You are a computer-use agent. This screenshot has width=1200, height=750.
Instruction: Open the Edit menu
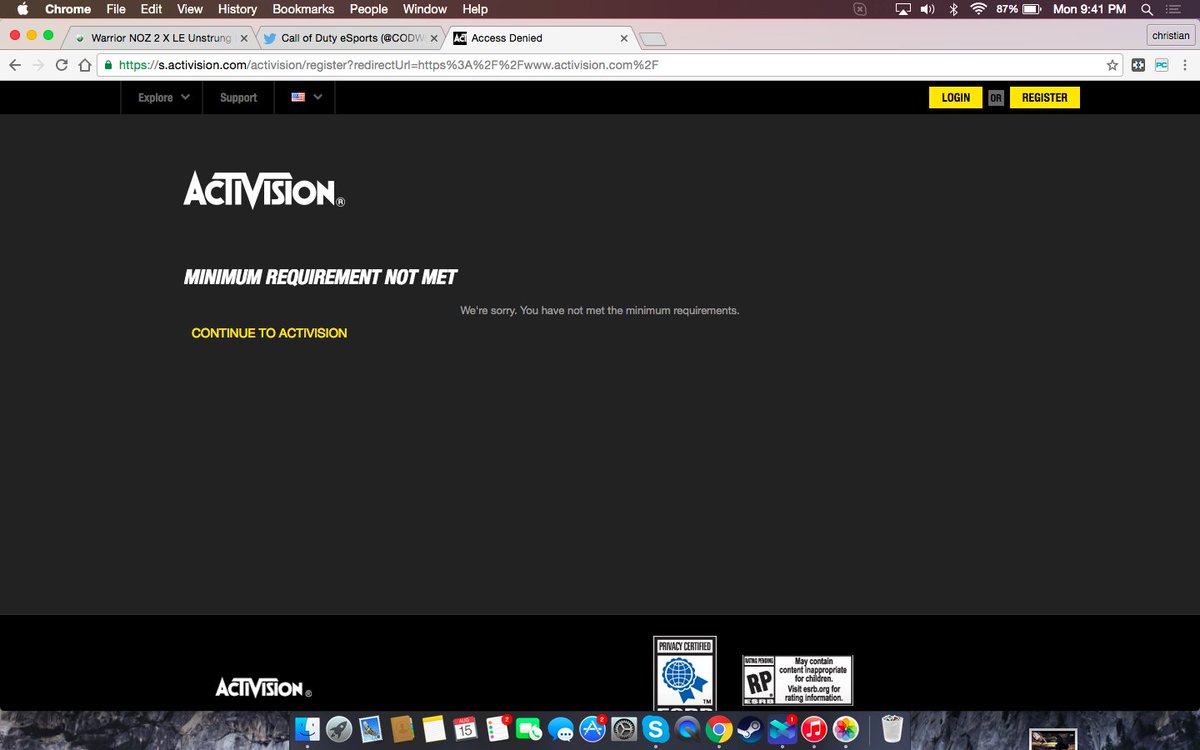click(x=151, y=9)
